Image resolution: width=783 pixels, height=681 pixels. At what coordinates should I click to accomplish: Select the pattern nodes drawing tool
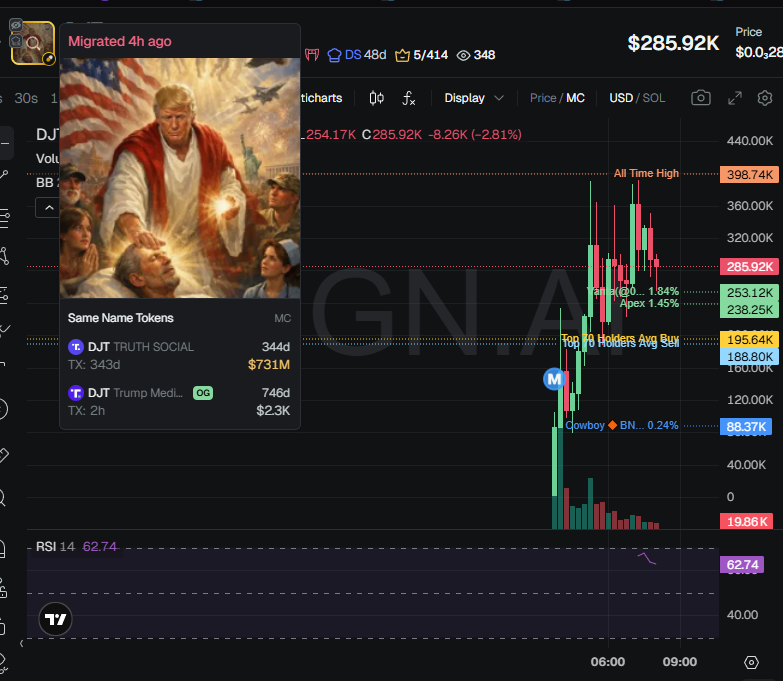[x=4, y=256]
